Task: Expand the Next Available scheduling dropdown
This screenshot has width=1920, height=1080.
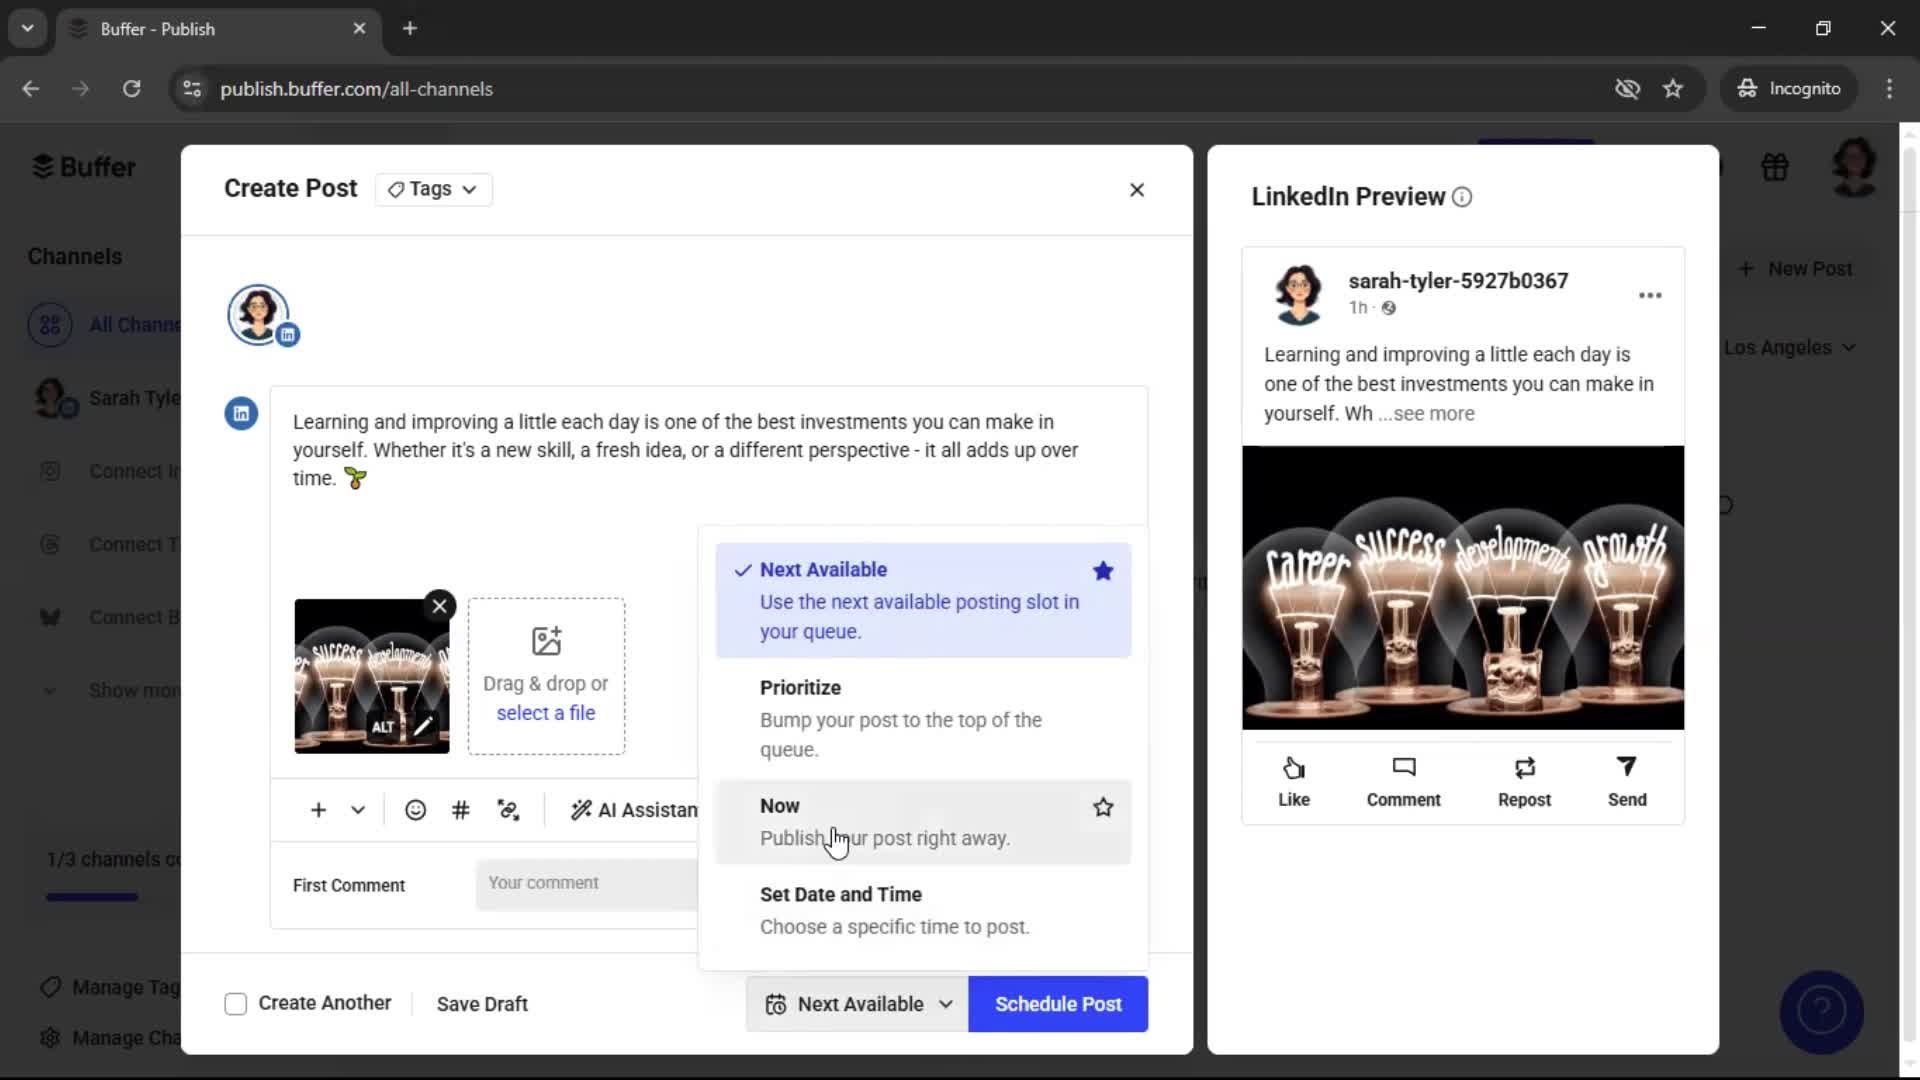Action: click(x=946, y=1004)
